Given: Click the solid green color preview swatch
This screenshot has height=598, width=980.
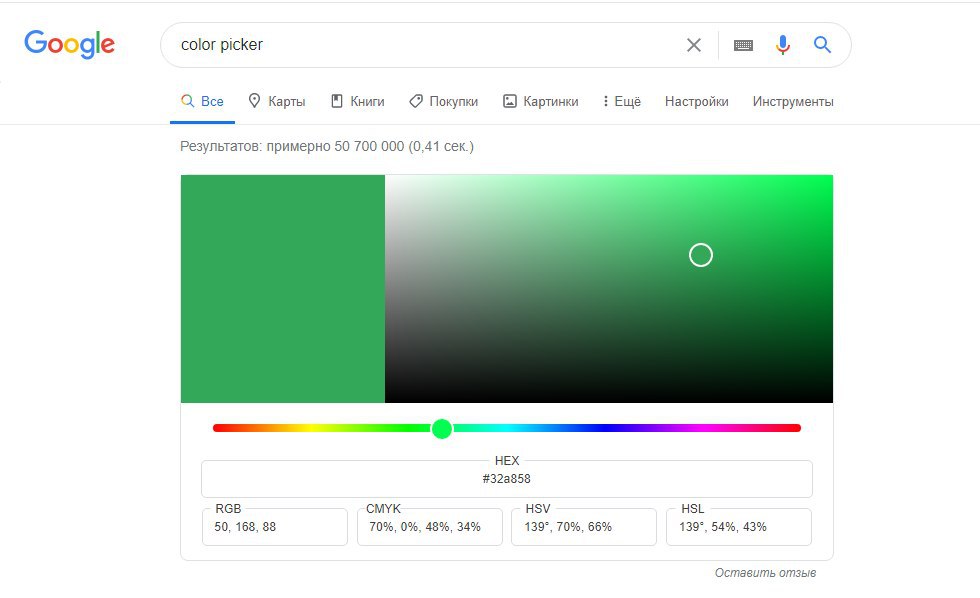Looking at the screenshot, I should coord(282,289).
